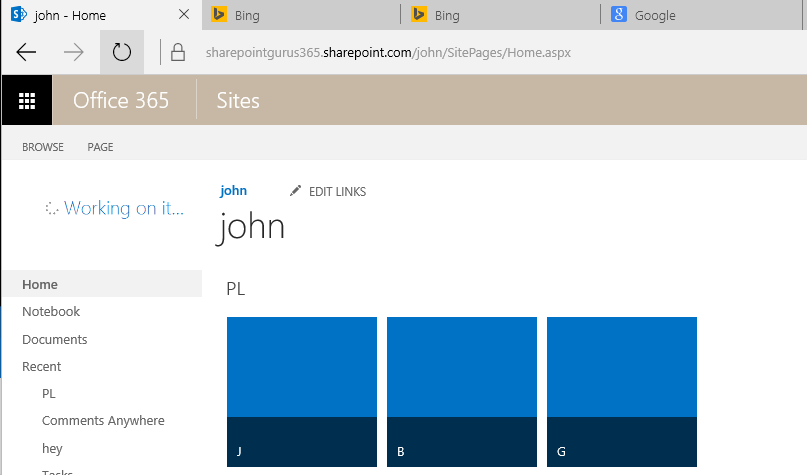Click the Sites link in header
Image resolution: width=807 pixels, height=475 pixels.
tap(238, 100)
